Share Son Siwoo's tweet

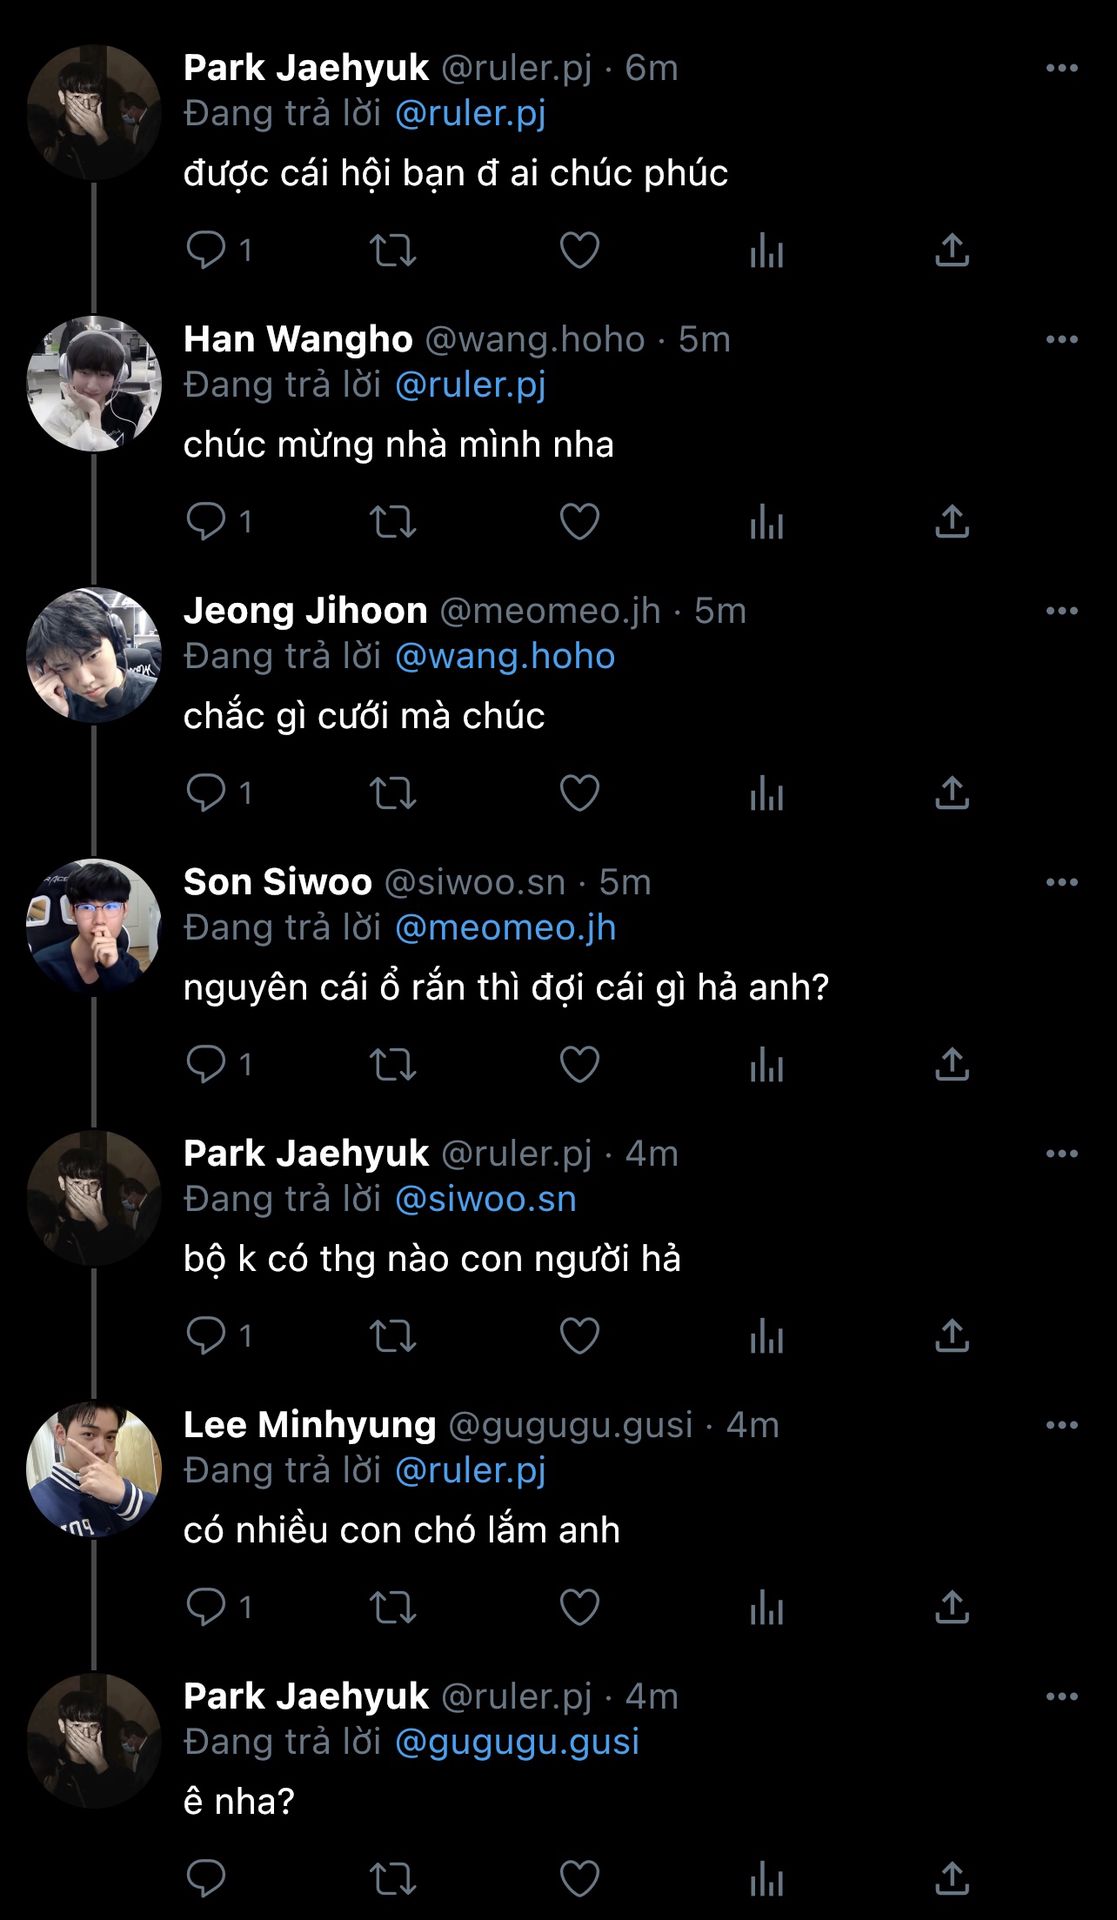952,1065
